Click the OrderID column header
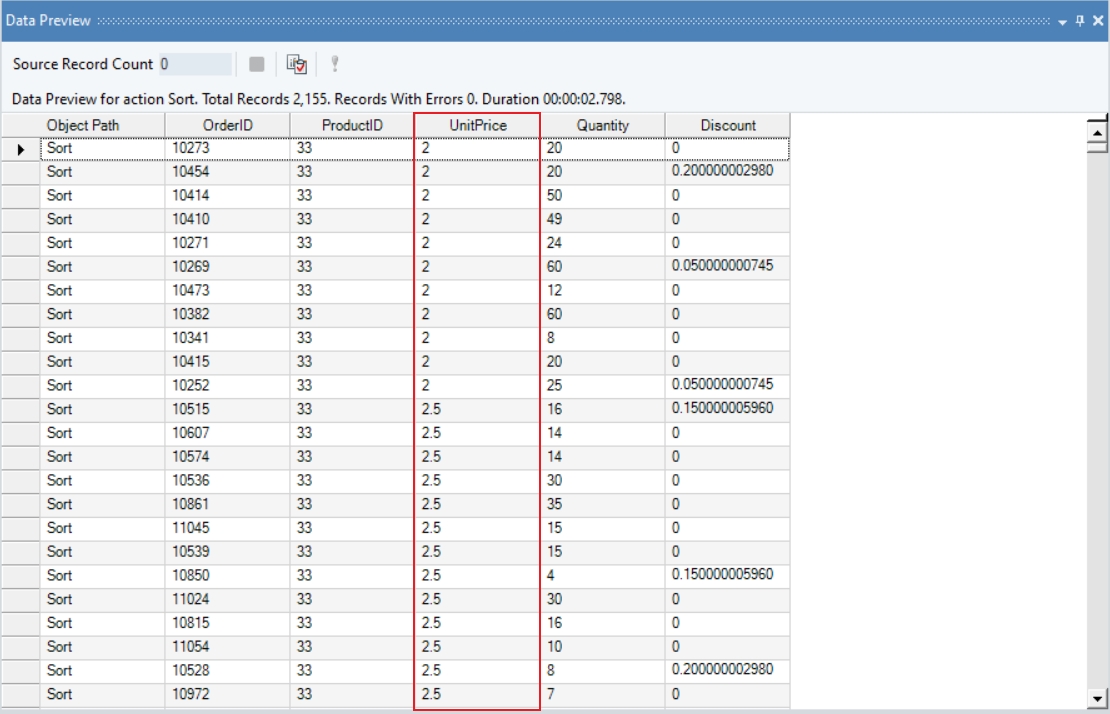 (227, 125)
